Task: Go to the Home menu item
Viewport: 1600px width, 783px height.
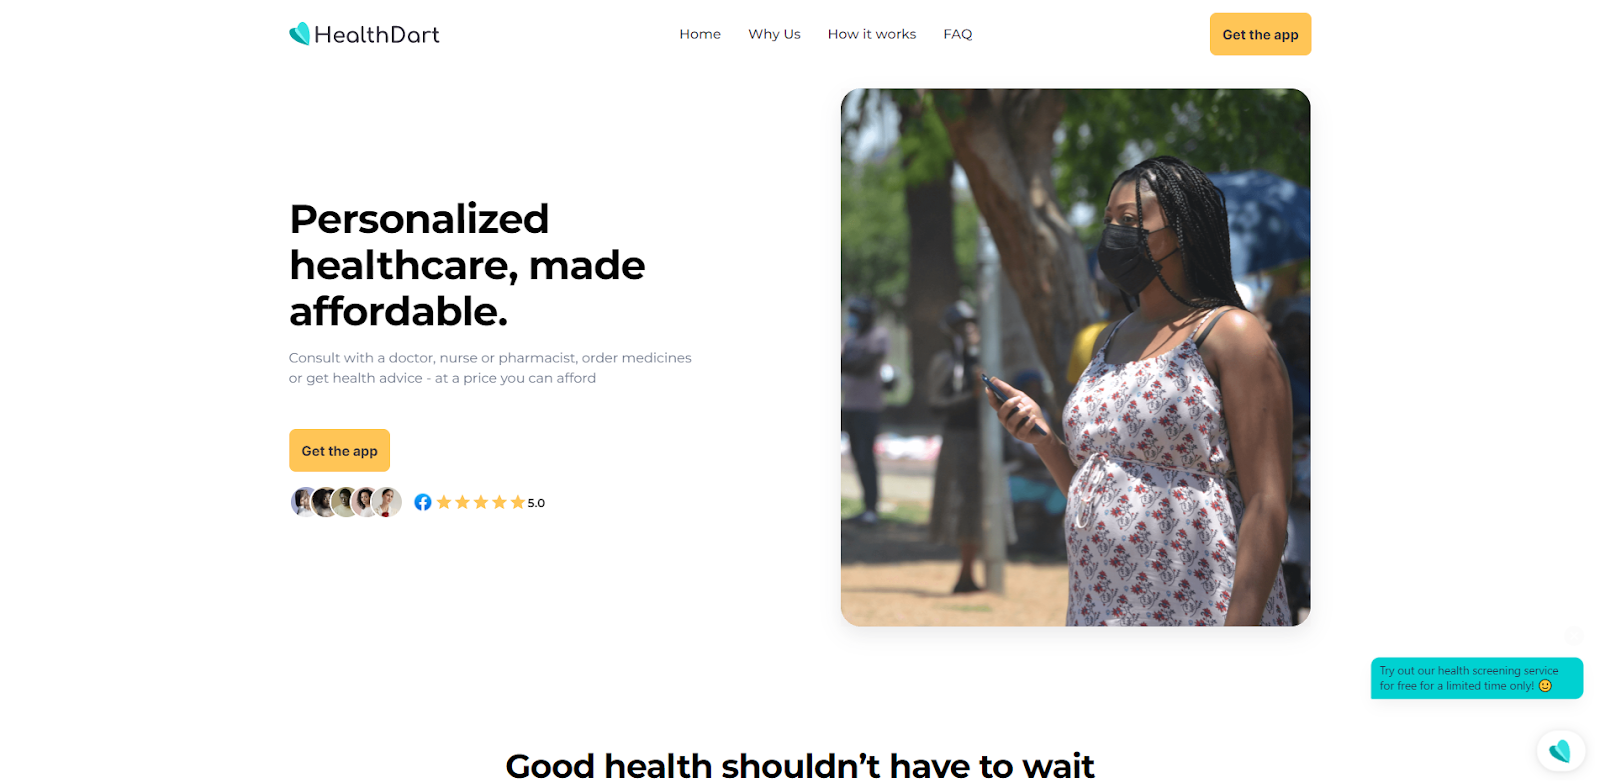Action: [x=700, y=34]
